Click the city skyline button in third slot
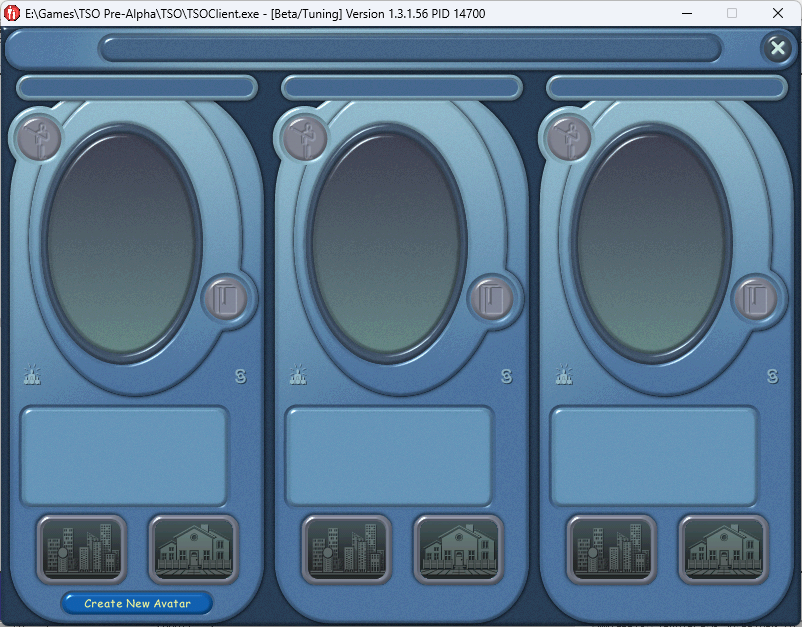The height and width of the screenshot is (627, 802). pyautogui.click(x=612, y=550)
